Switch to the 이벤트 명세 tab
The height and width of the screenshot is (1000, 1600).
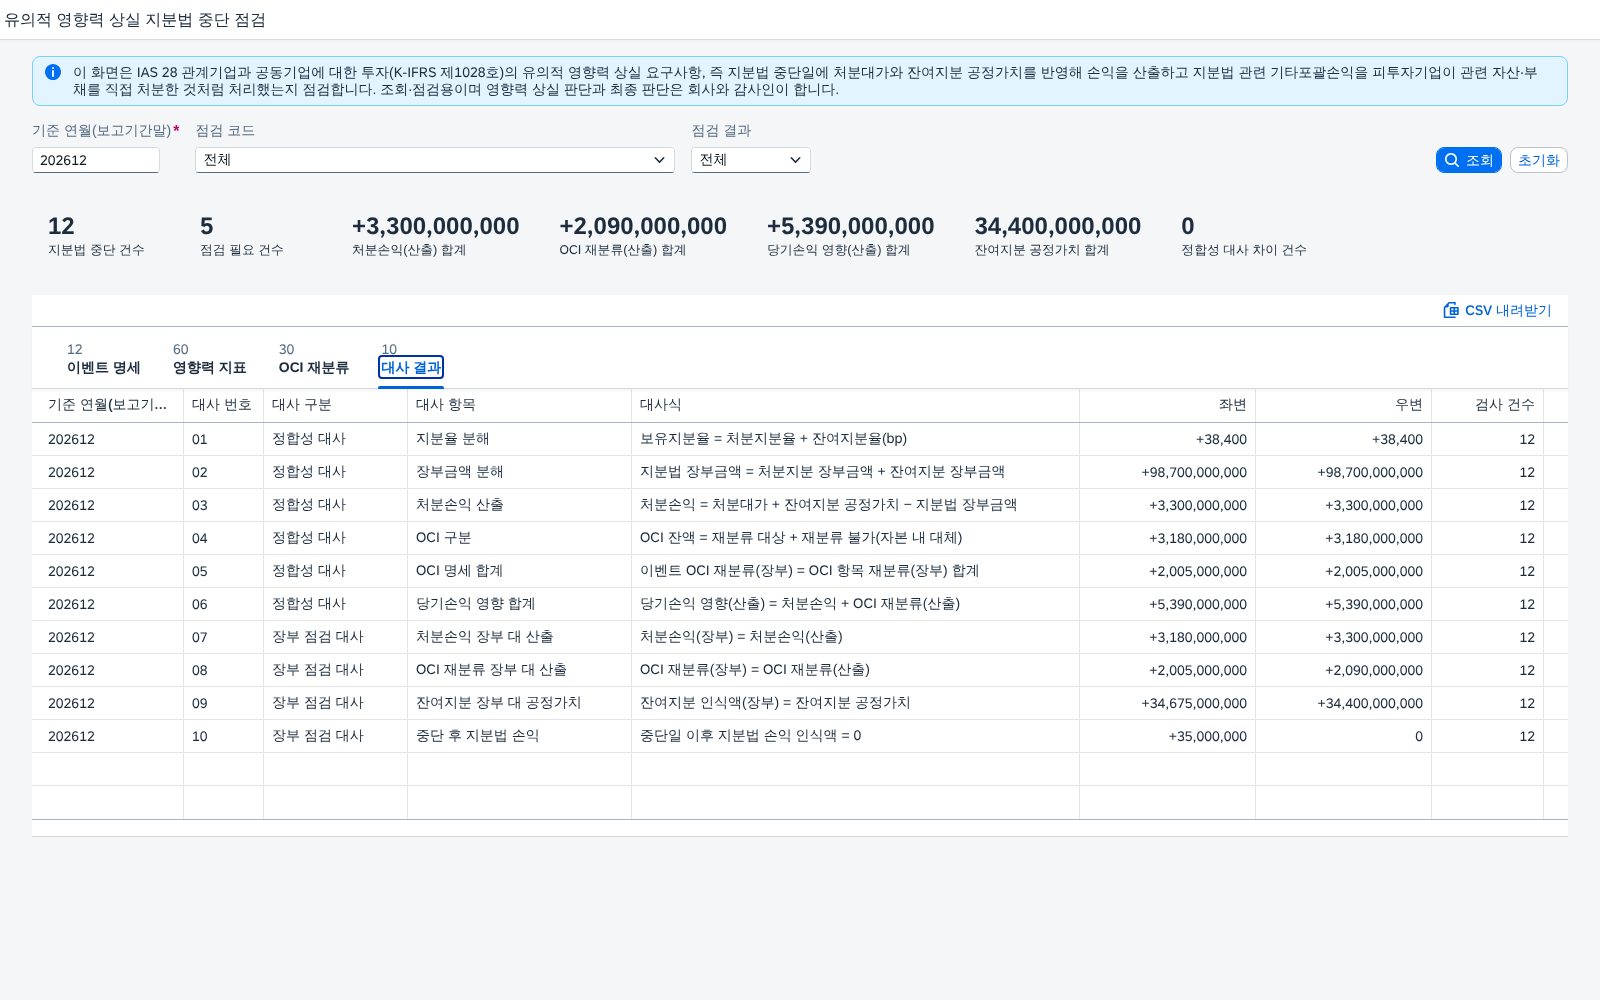coord(103,367)
